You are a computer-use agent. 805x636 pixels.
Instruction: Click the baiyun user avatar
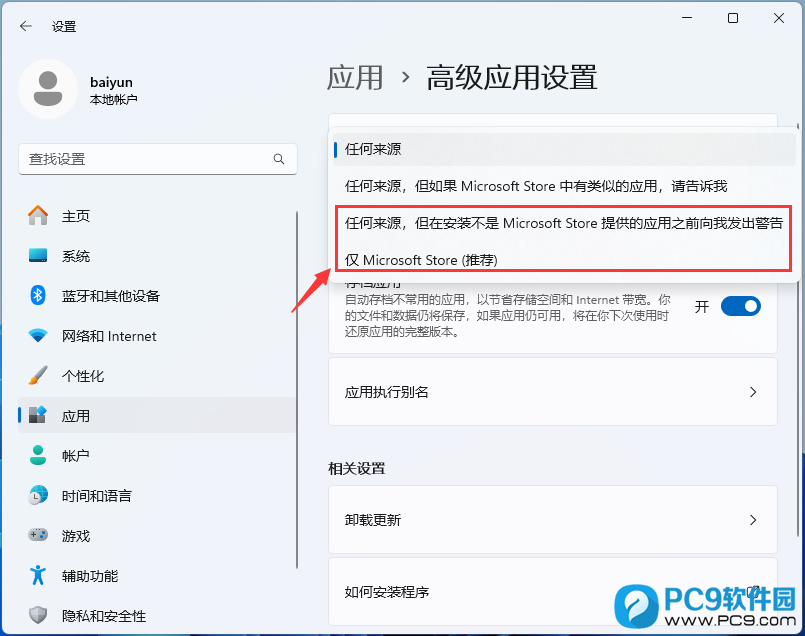[x=48, y=89]
